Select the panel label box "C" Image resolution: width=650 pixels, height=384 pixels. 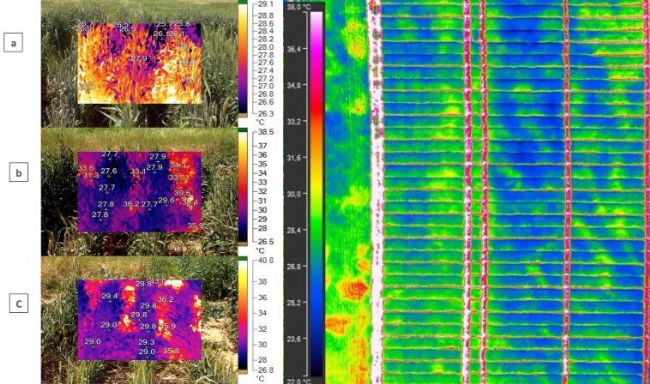[x=19, y=304]
